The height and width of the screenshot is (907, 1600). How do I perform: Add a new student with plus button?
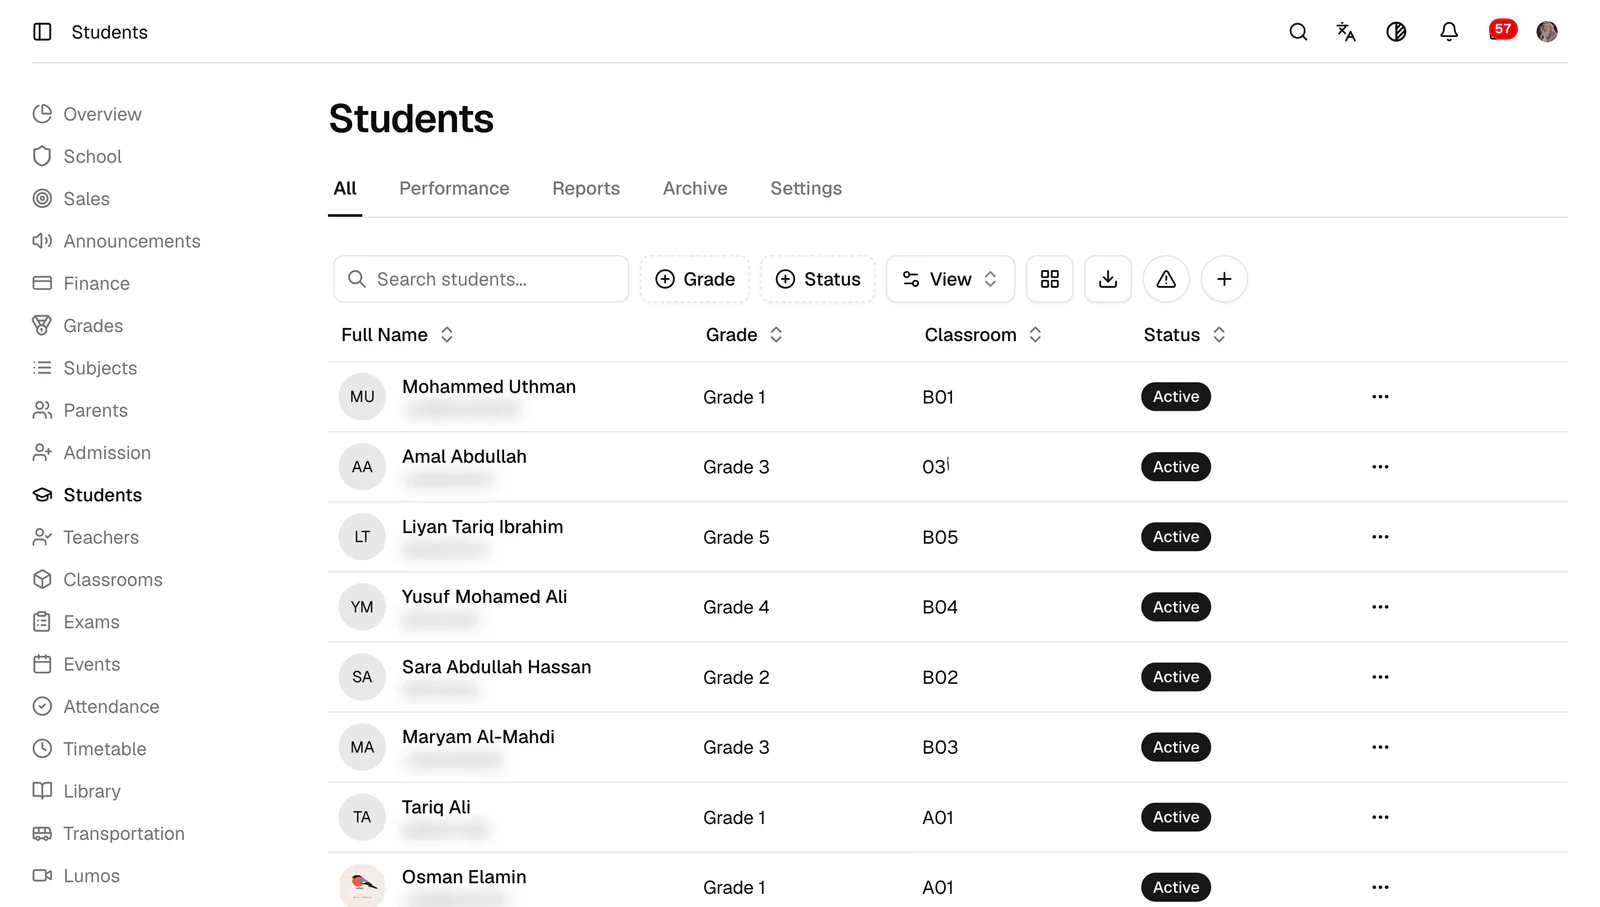(1224, 279)
